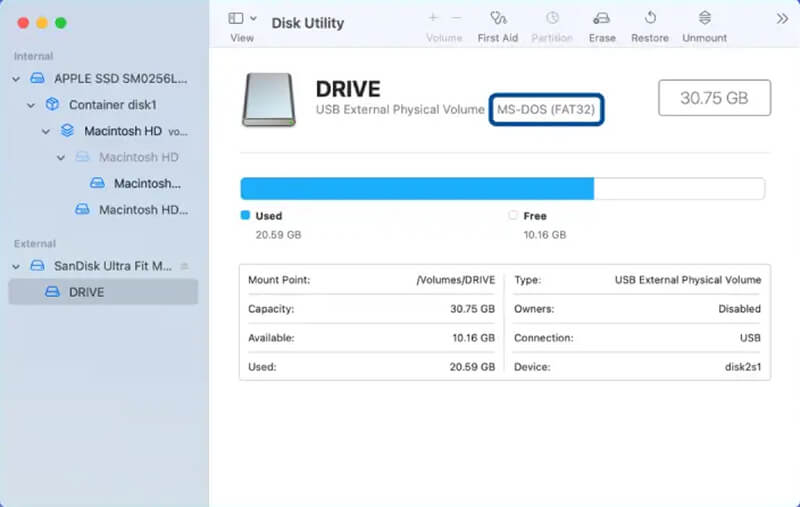
Task: Click the large DRIVE disk image
Action: [269, 99]
